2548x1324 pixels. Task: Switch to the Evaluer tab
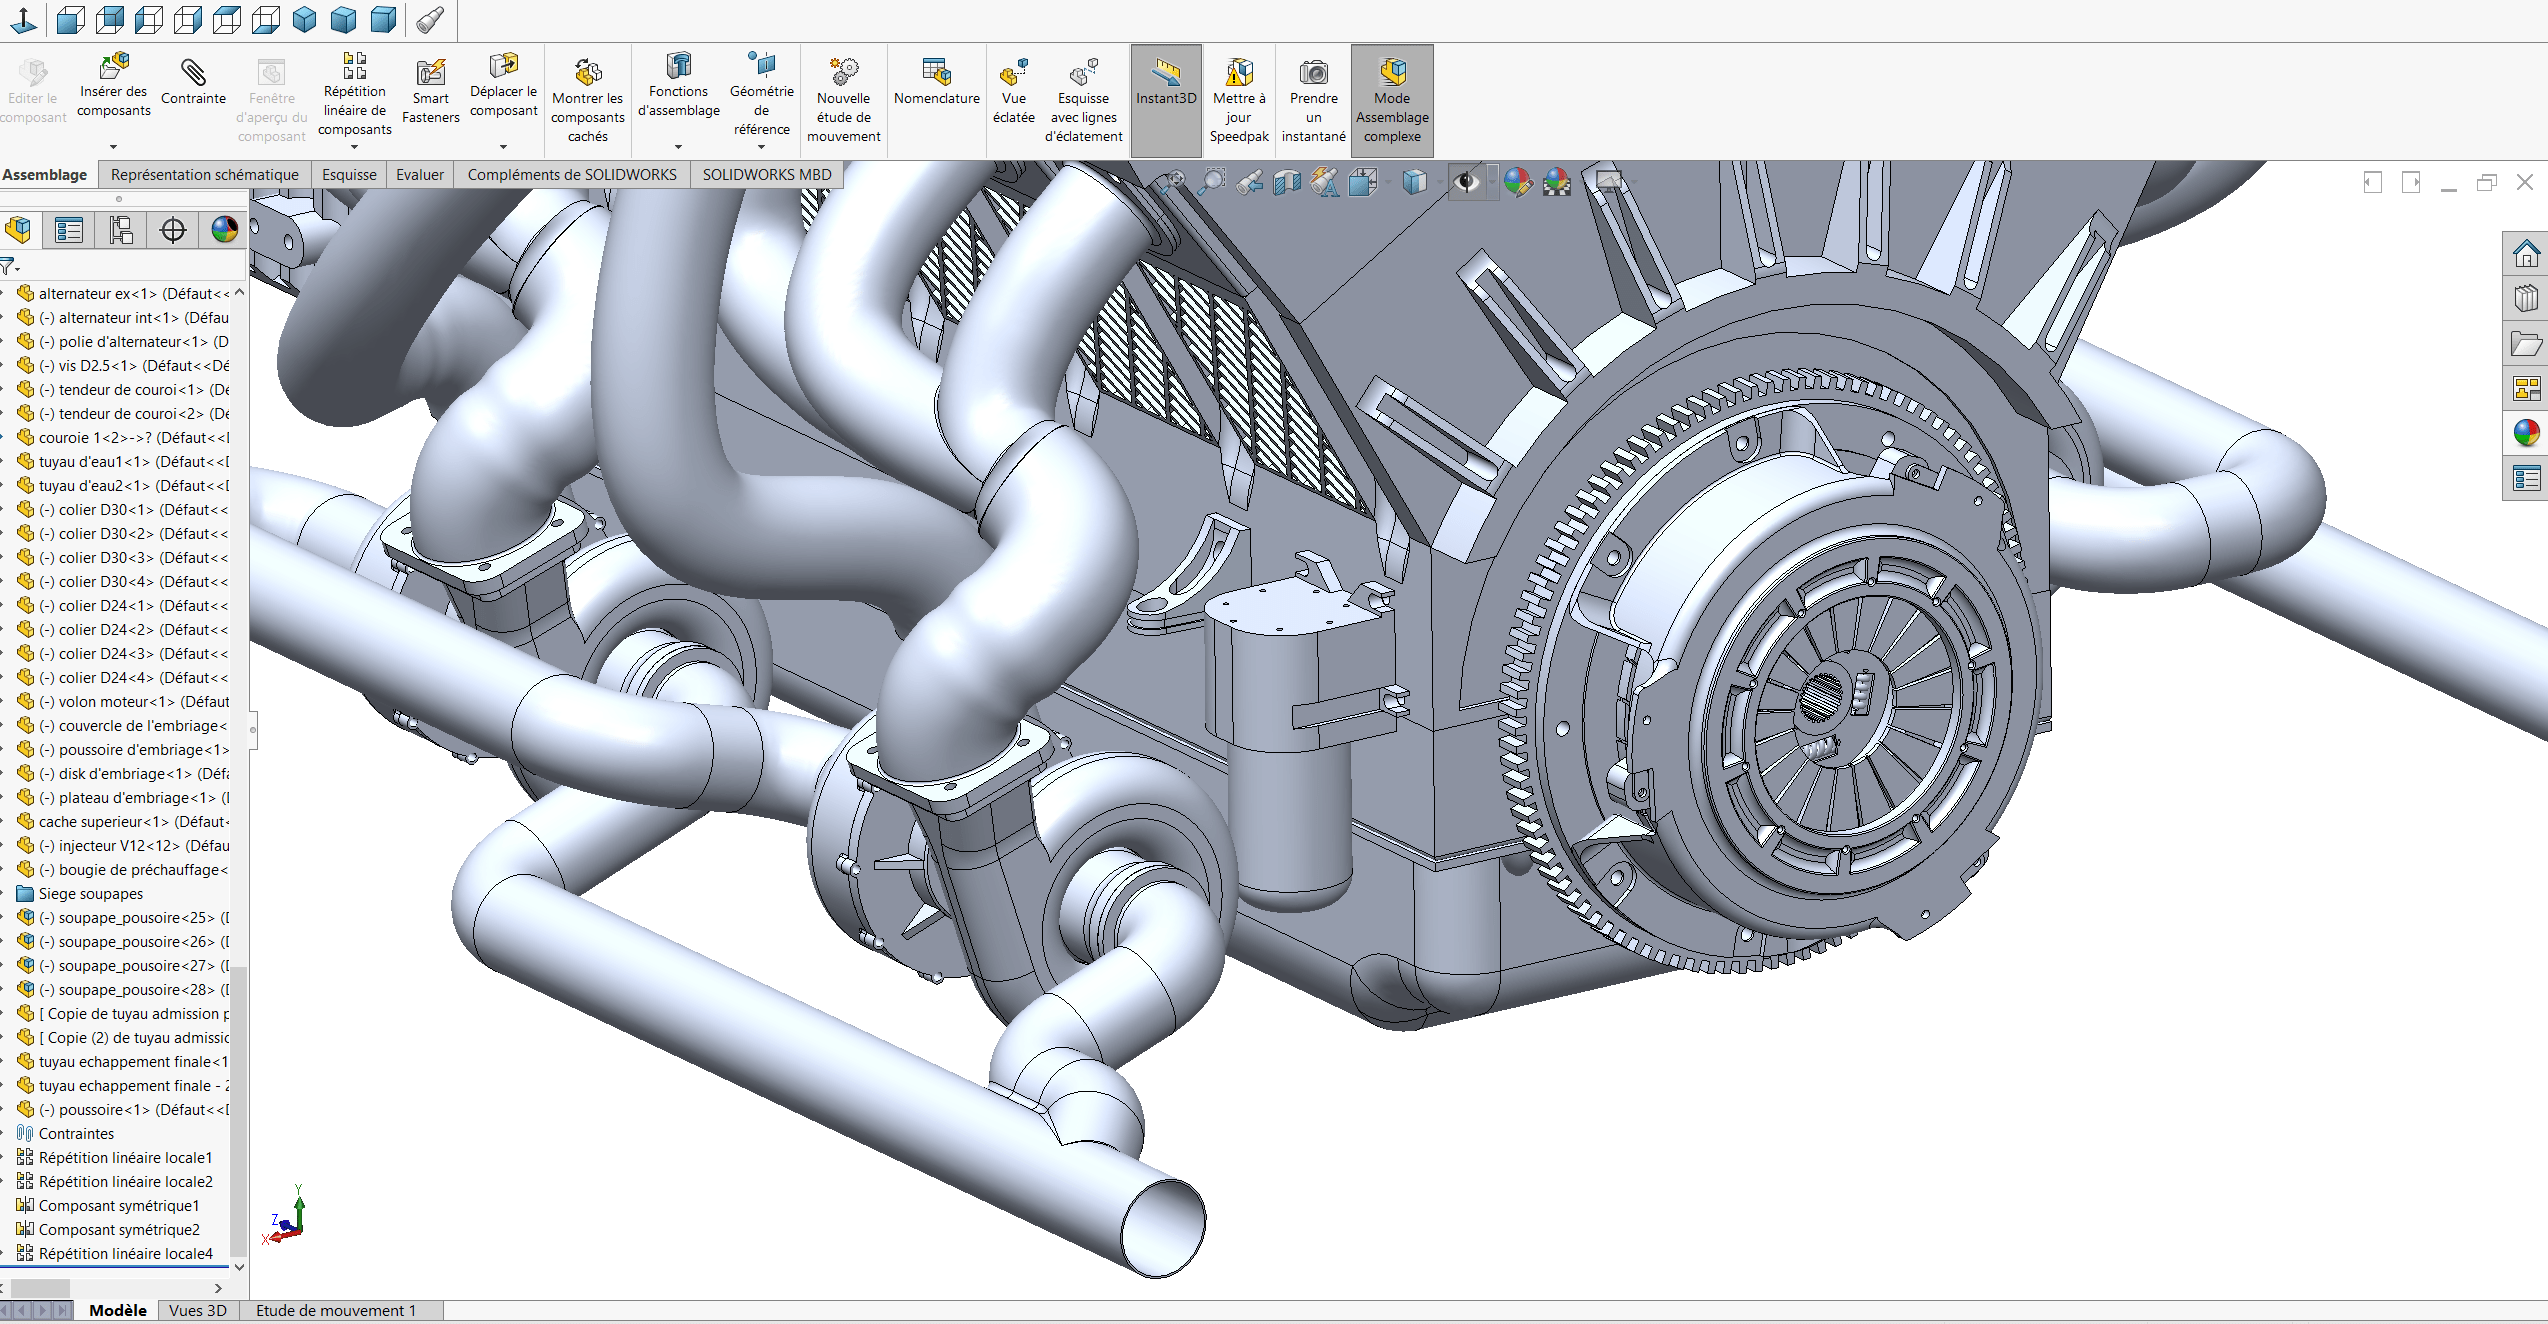coord(420,175)
